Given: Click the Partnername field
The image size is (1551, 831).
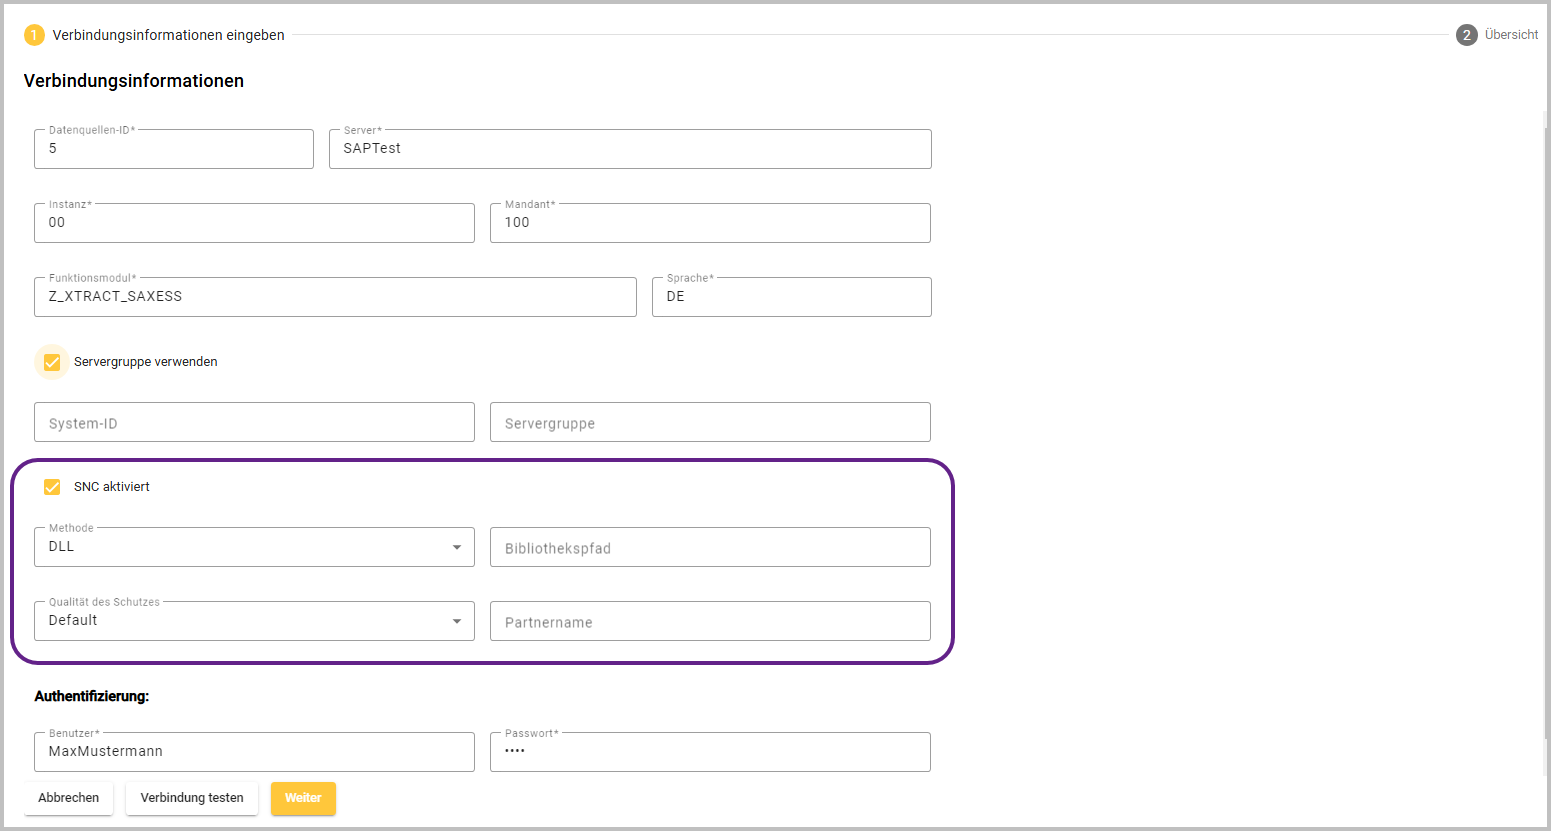Looking at the screenshot, I should pos(710,622).
